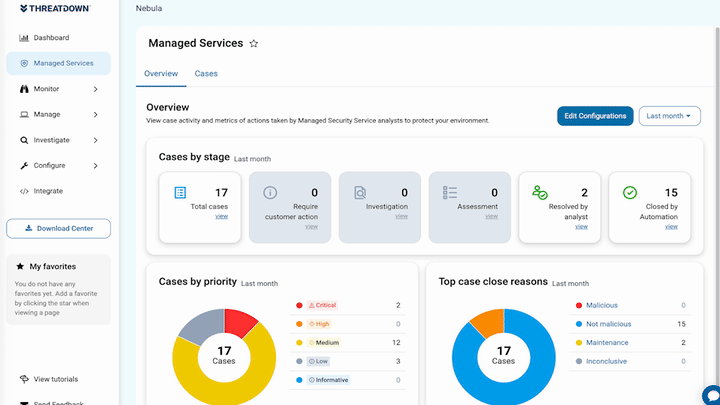This screenshot has width=720, height=405.
Task: Click the Medium priority tag
Action: point(324,343)
